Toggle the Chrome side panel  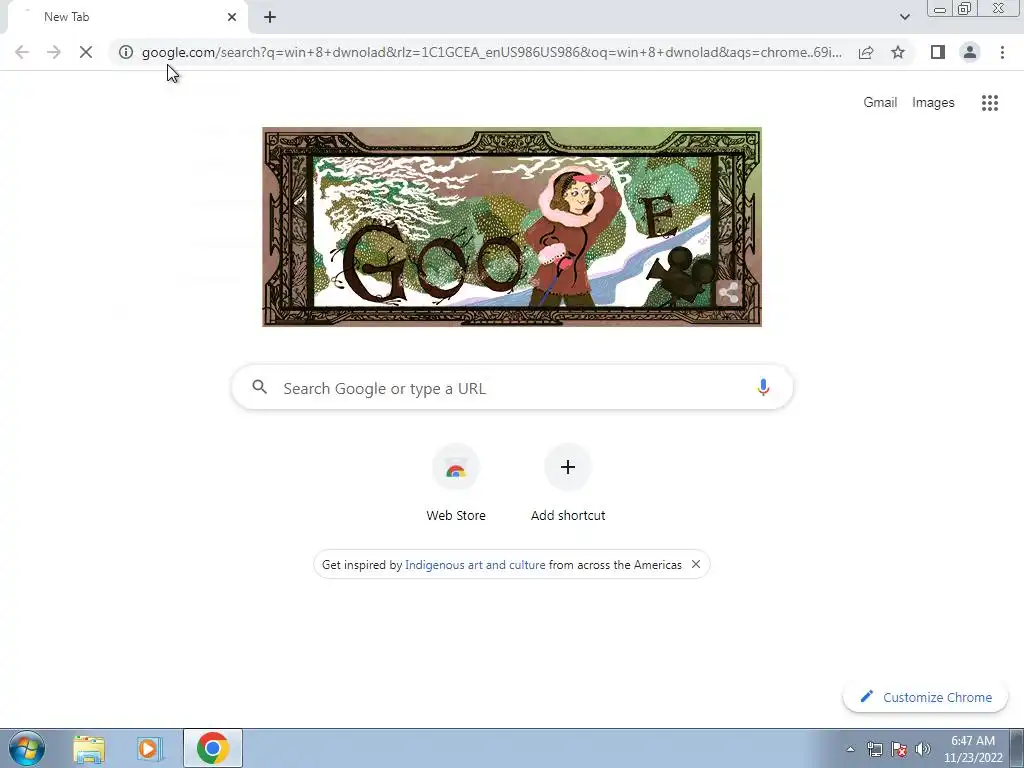pos(938,52)
